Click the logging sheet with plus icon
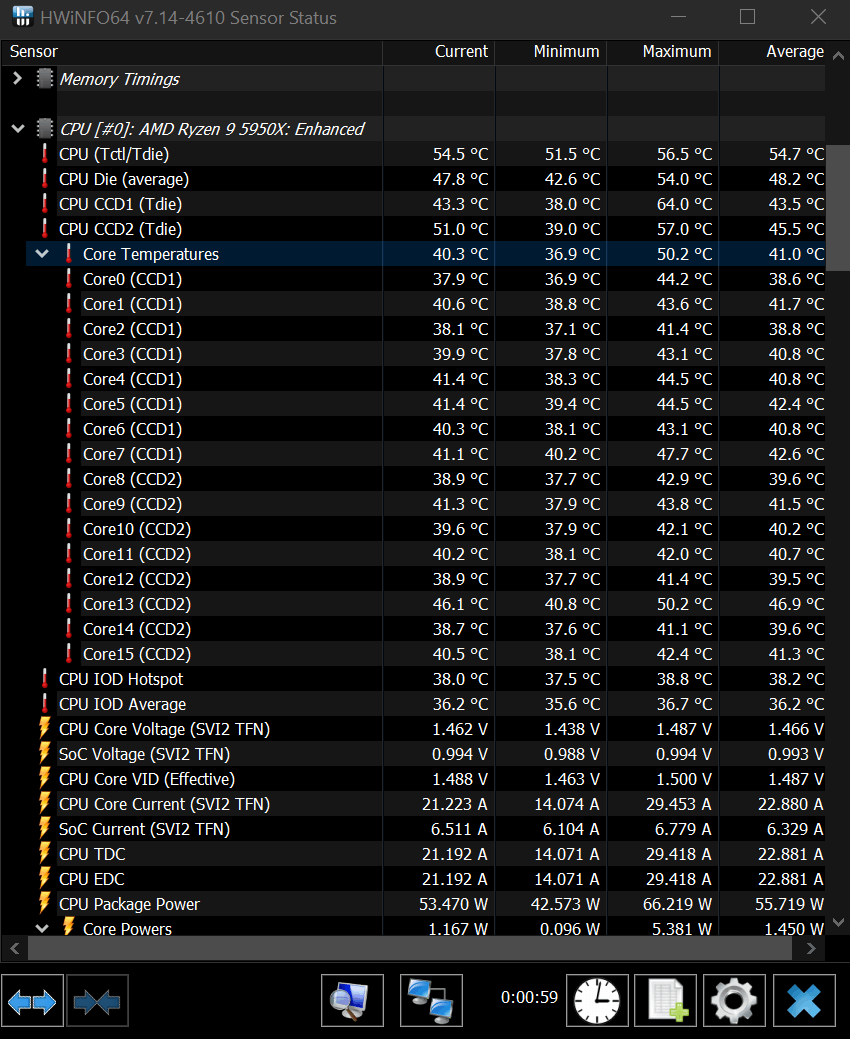This screenshot has width=850, height=1039. tap(665, 1001)
